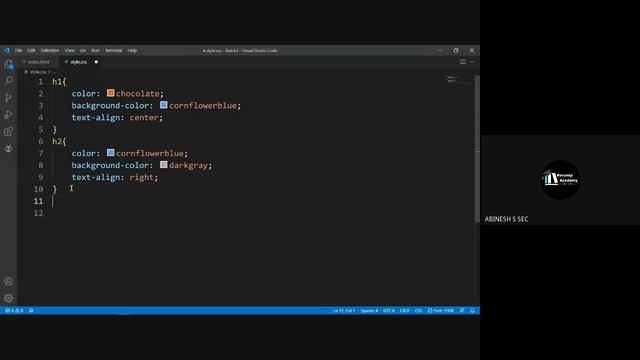Open the Help menu
Image resolution: width=640 pixels, height=360 pixels.
(132, 51)
